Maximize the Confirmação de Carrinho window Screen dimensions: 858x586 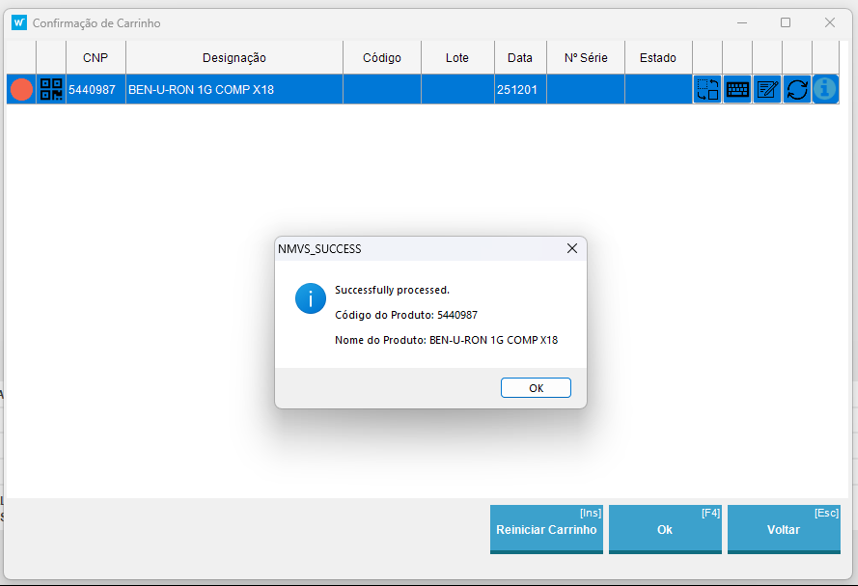click(x=786, y=22)
